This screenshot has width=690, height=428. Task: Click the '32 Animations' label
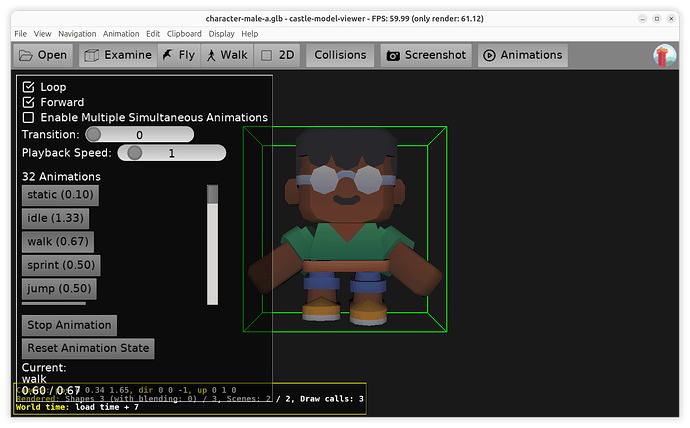(x=61, y=177)
